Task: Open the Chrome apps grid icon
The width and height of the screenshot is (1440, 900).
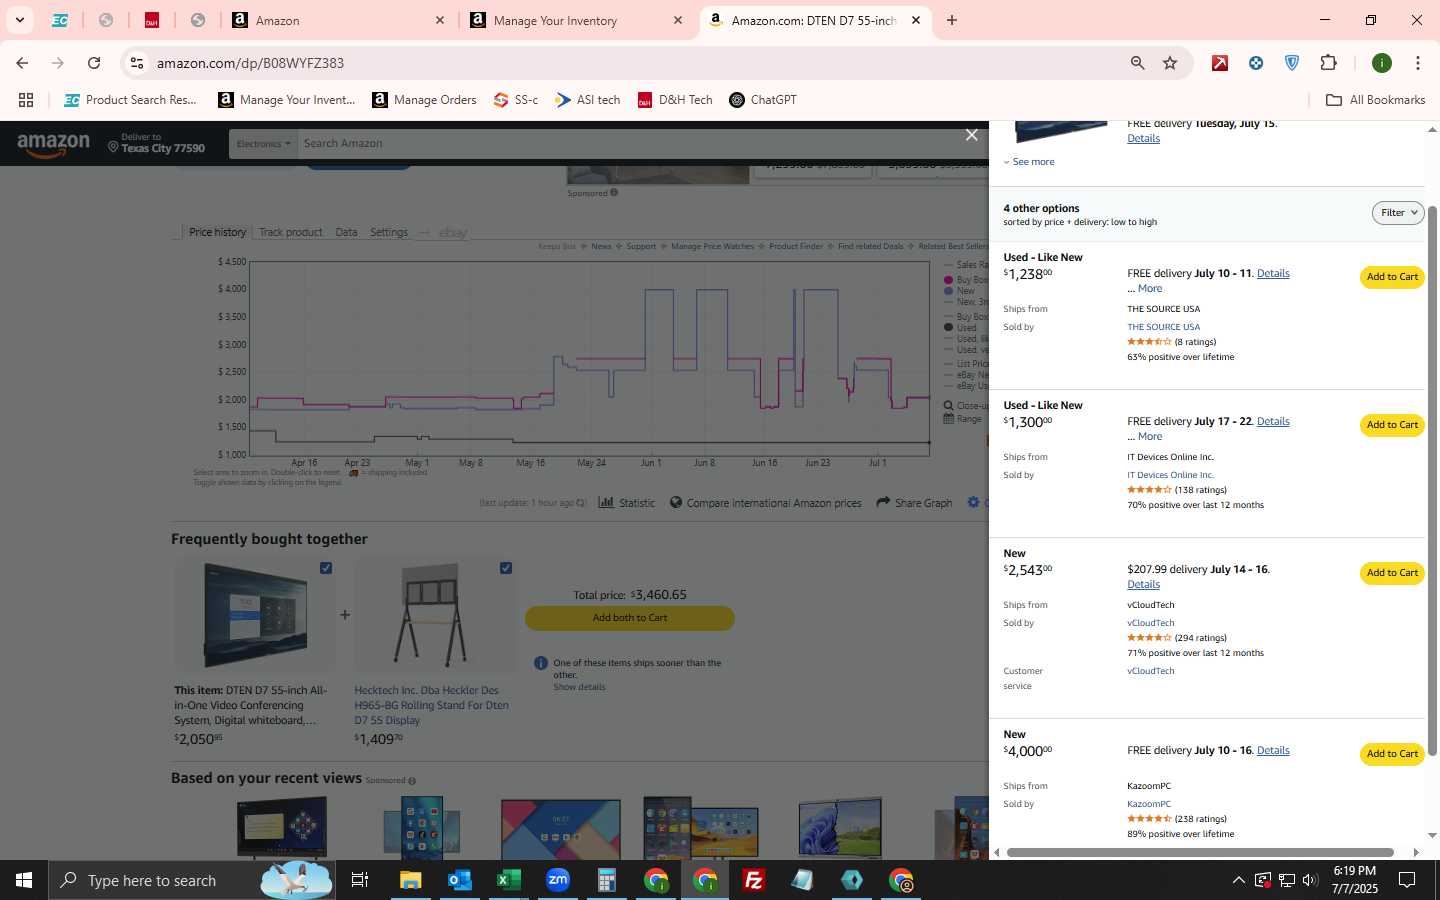Action: coord(26,100)
